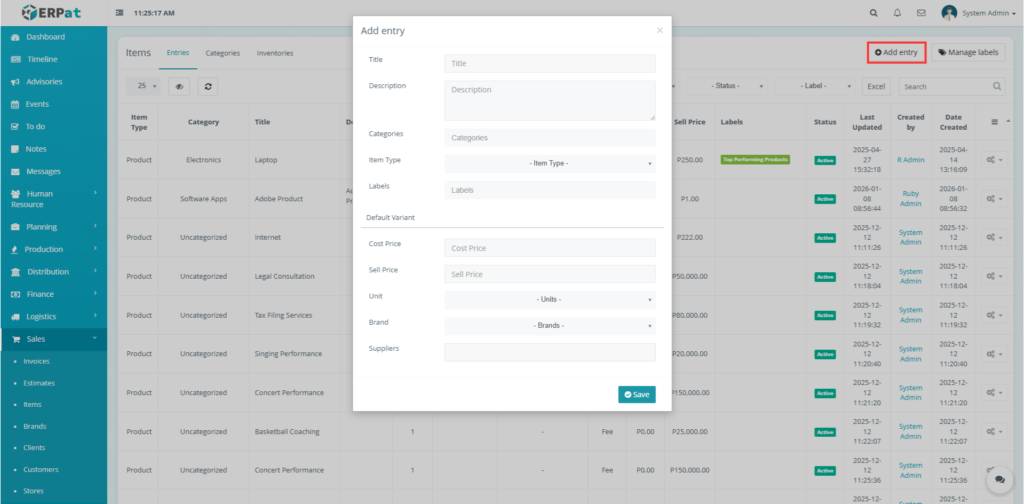Open gear actions for Singing Performance row
This screenshot has width=1024, height=504.
995,354
